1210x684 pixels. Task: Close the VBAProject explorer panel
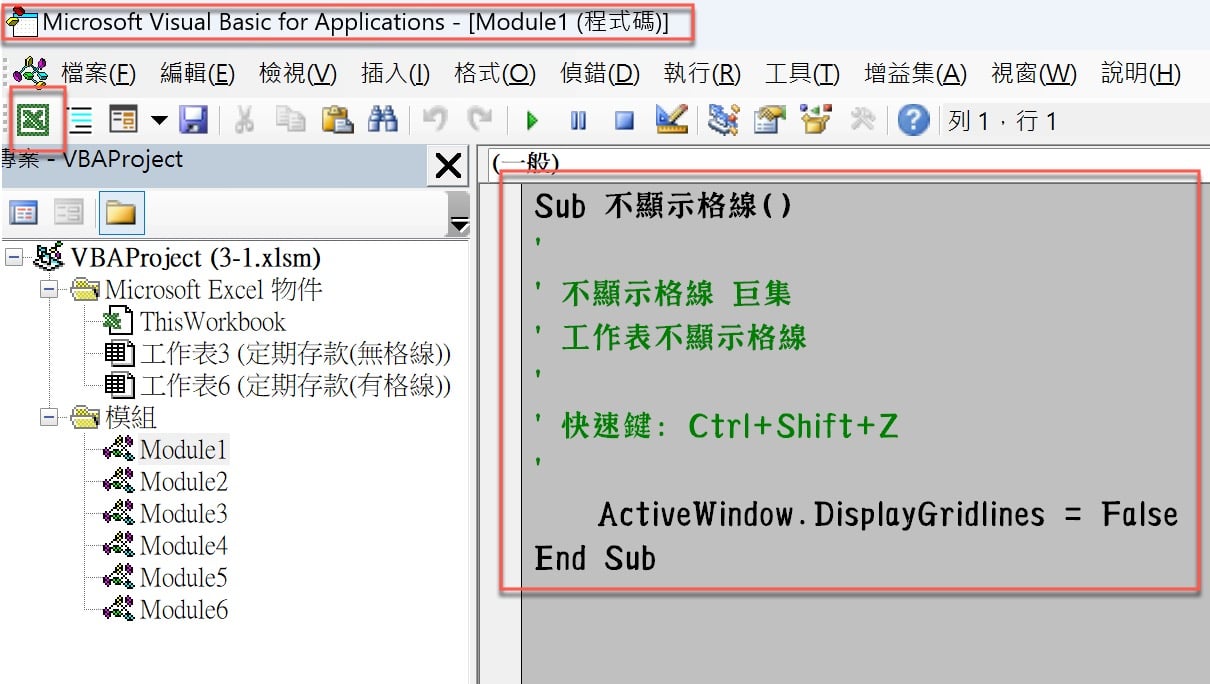[448, 165]
